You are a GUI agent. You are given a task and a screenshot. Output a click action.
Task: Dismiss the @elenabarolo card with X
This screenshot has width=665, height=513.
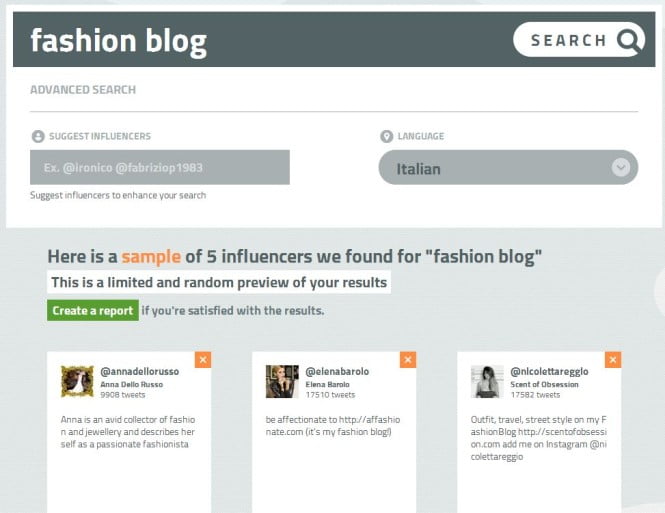pyautogui.click(x=407, y=360)
